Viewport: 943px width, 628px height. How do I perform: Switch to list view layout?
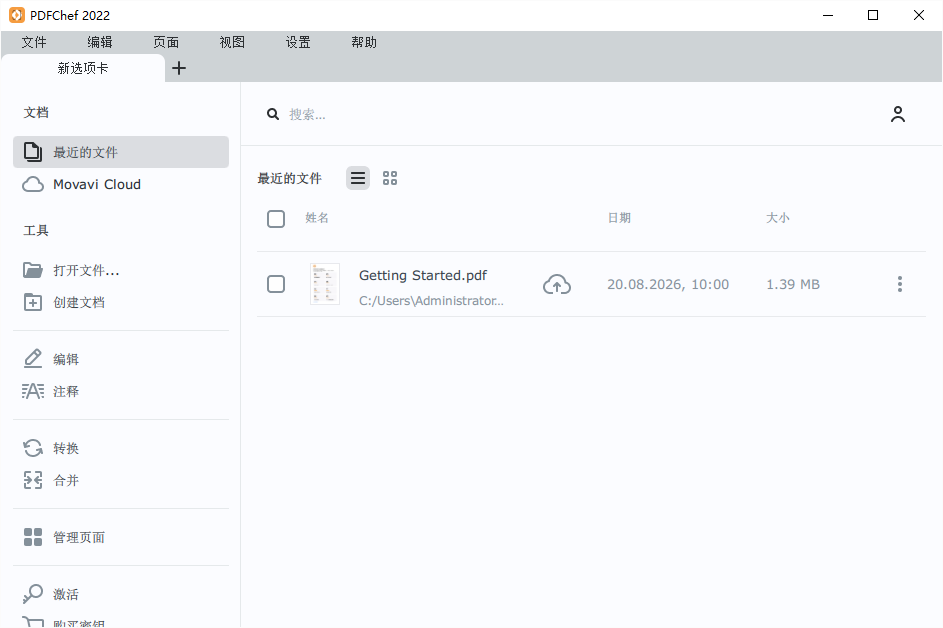click(358, 178)
